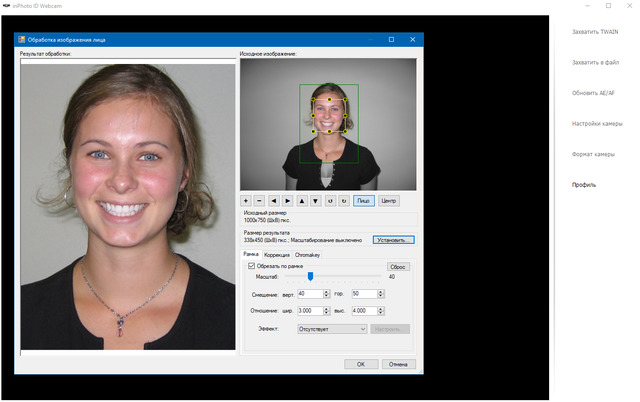Click the zoom out minus button
This screenshot has width=640, height=402.
[x=260, y=200]
